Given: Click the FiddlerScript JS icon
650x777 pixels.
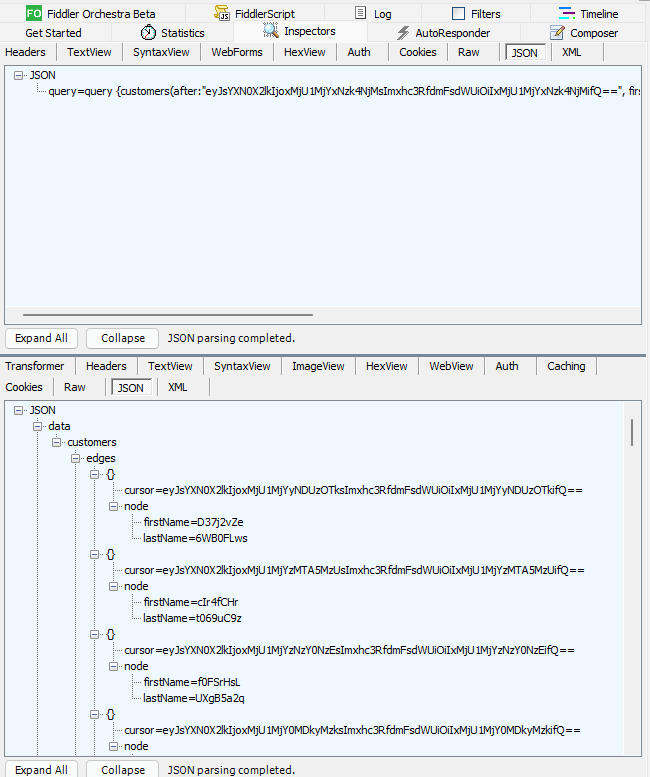Looking at the screenshot, I should (222, 13).
